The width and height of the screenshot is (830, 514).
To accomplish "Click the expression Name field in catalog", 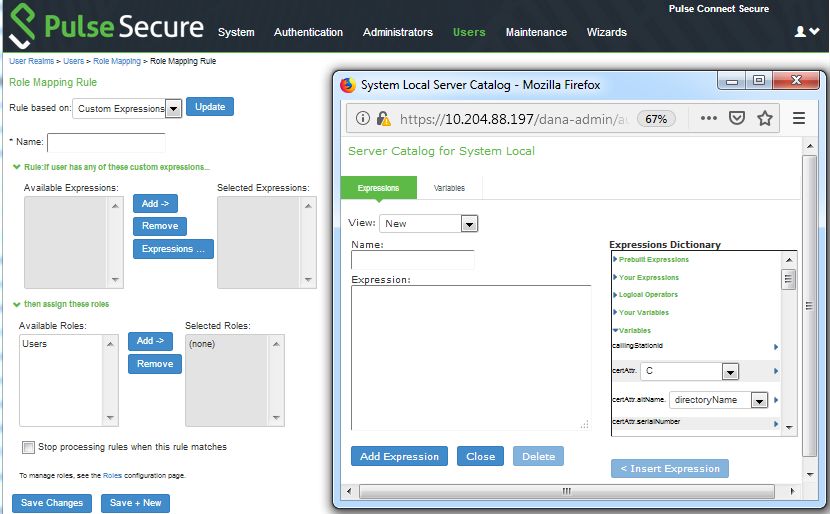I will pos(412,260).
